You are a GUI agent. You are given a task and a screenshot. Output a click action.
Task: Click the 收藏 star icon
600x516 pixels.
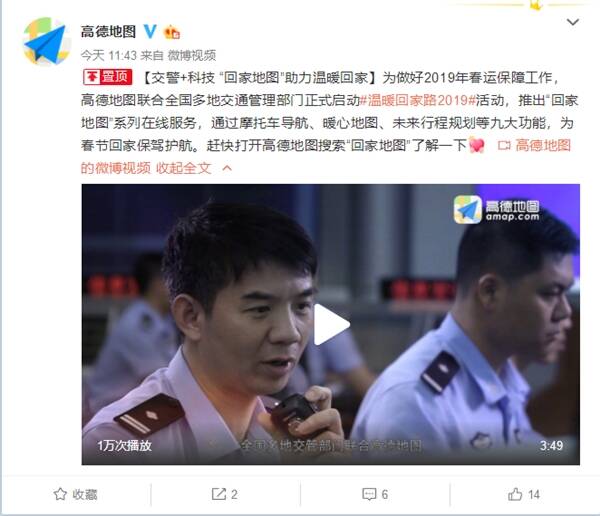pos(60,494)
